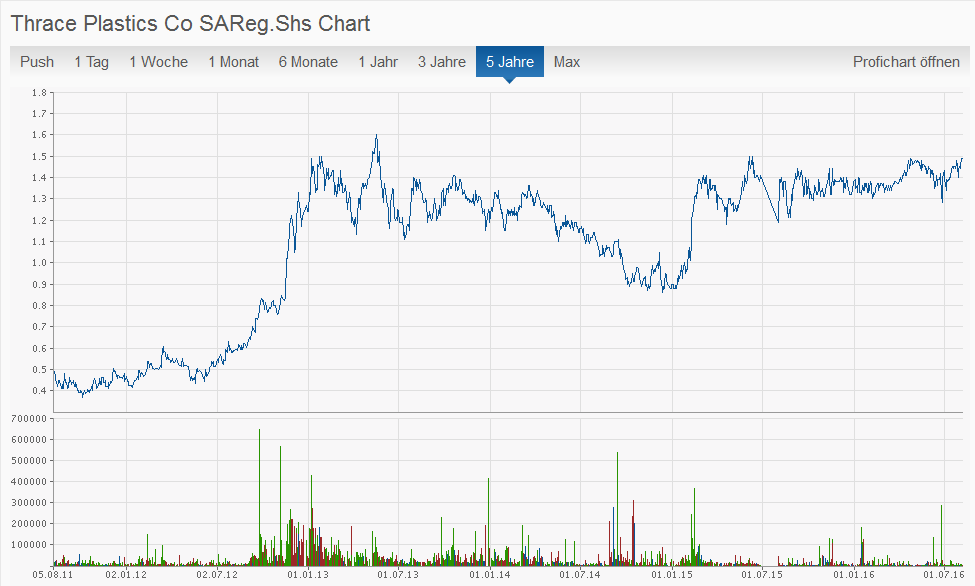Click the tallest green volume bar near 650000
Image resolution: width=975 pixels, height=586 pixels.
click(259, 496)
